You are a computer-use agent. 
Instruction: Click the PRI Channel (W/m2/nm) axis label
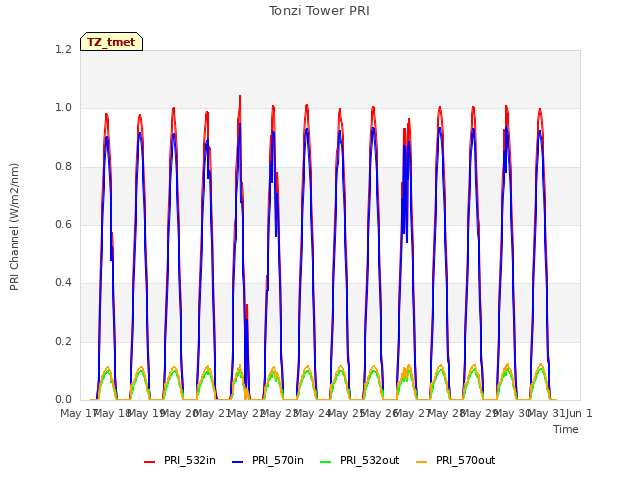(14, 227)
